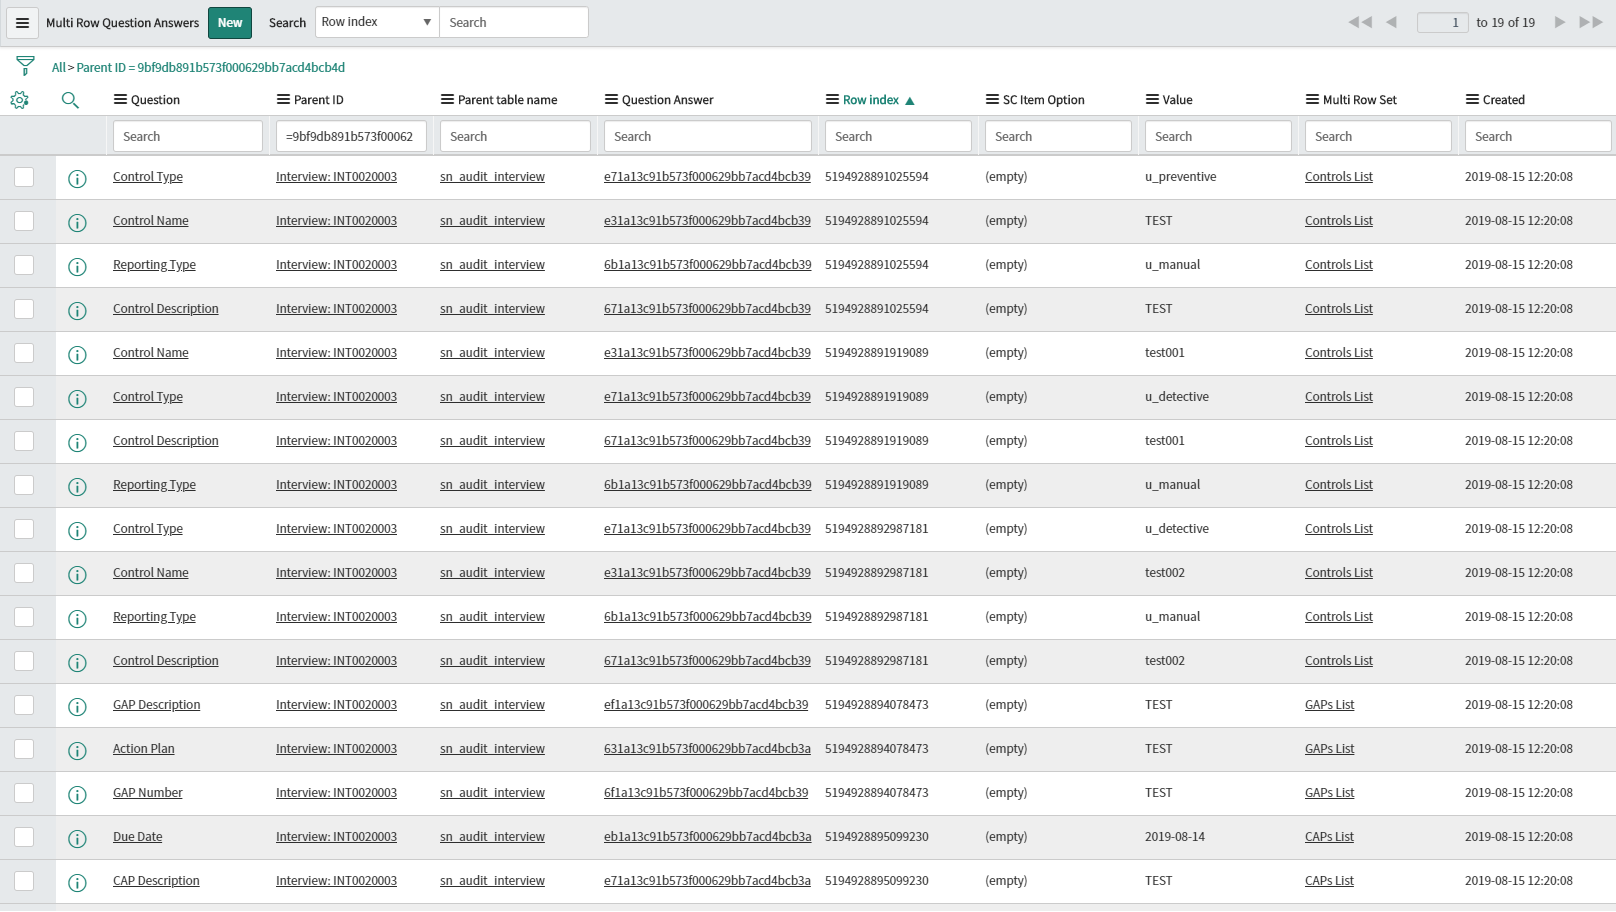
Task: Preview info icon for CAP Description row
Action: click(x=77, y=883)
